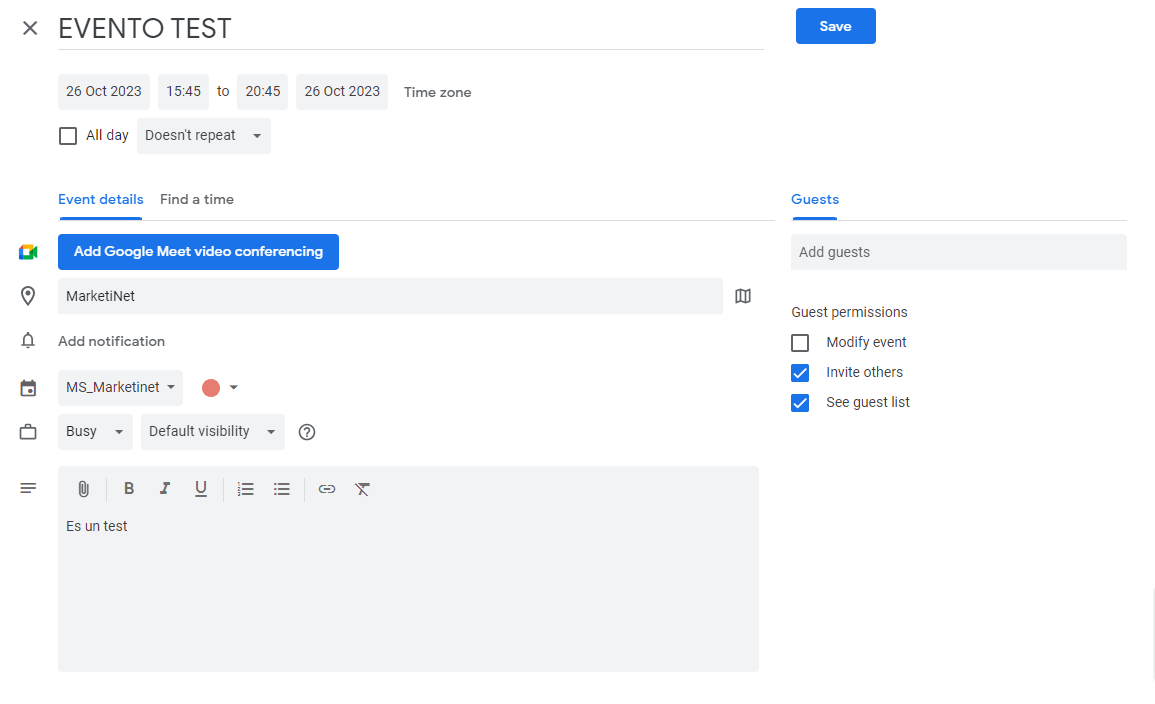Close the event editor with the X icon
The image size is (1155, 704).
pos(30,28)
